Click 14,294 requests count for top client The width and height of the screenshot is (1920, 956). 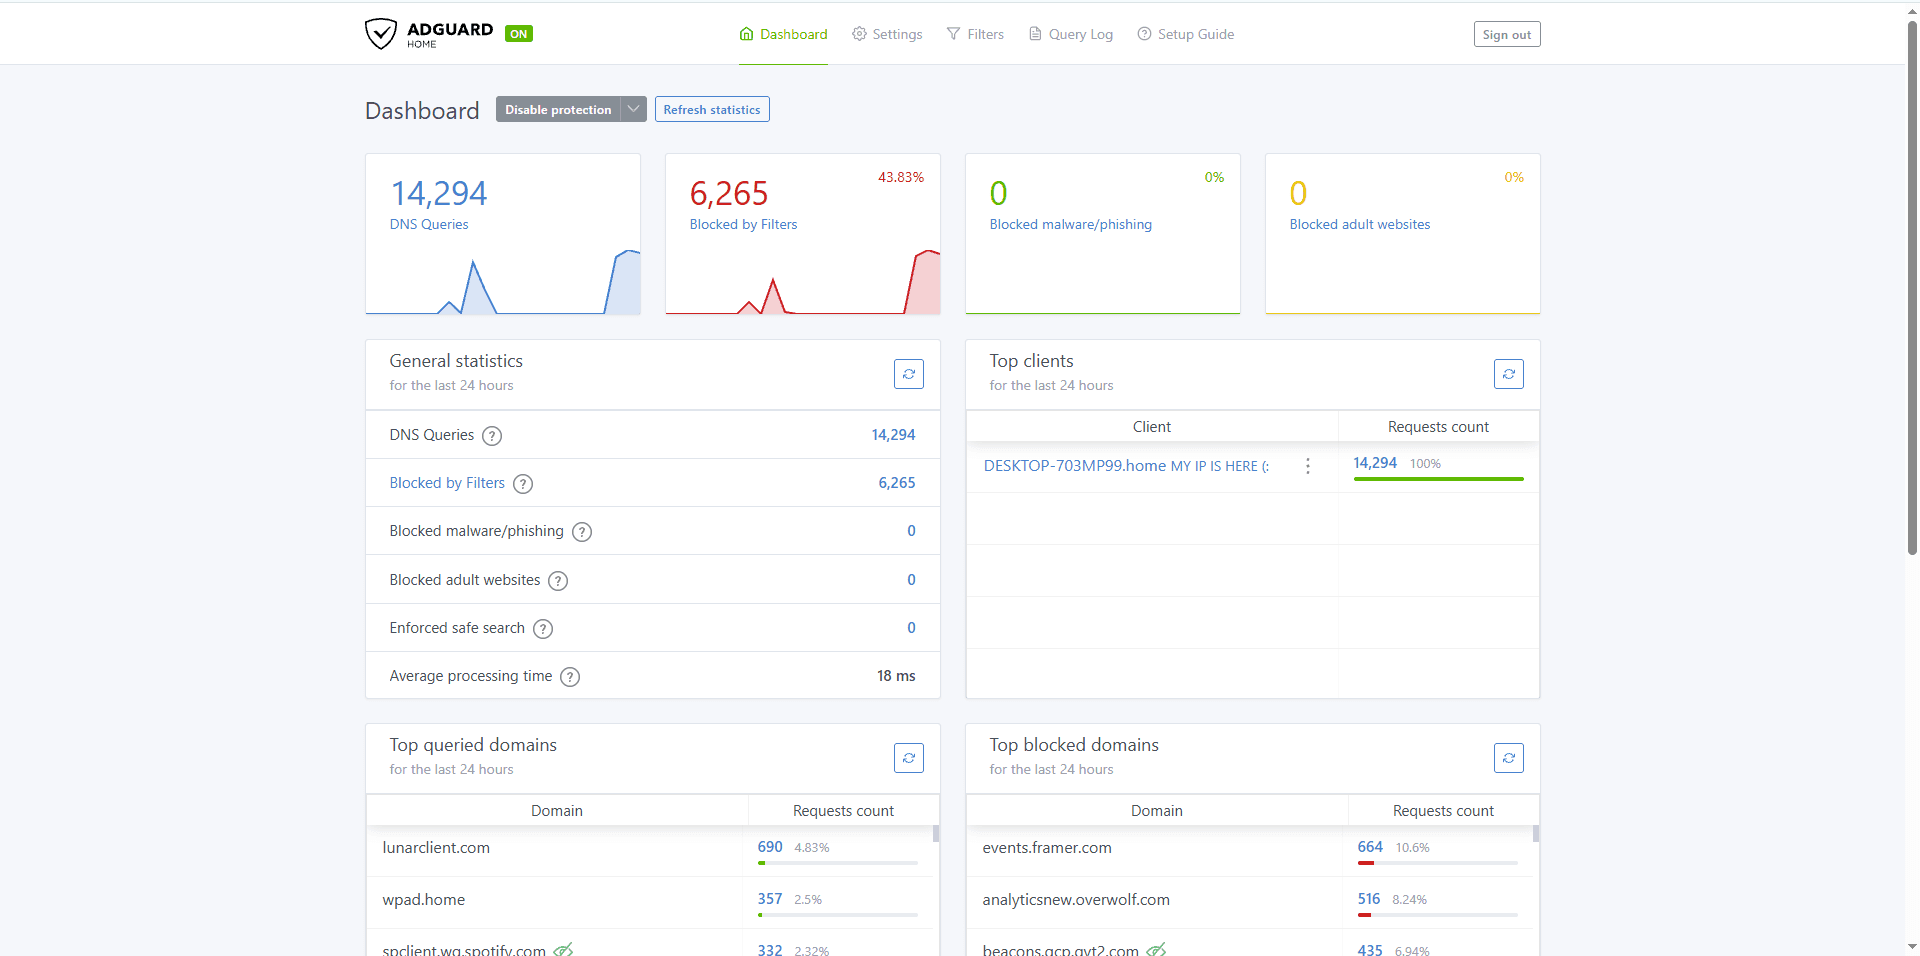1375,463
